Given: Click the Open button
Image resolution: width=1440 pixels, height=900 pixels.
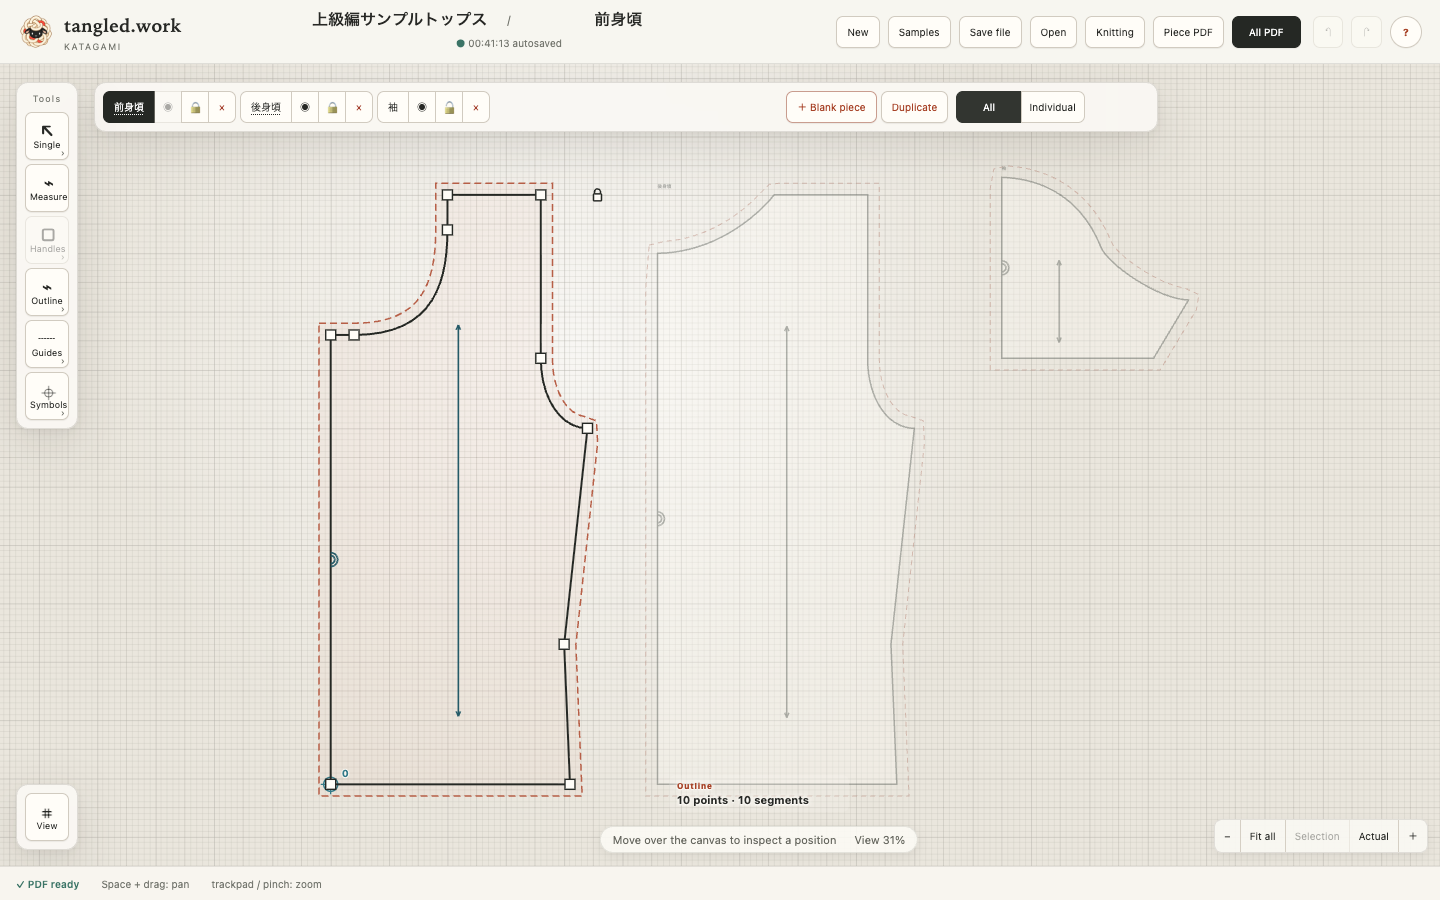Looking at the screenshot, I should pos(1053,32).
